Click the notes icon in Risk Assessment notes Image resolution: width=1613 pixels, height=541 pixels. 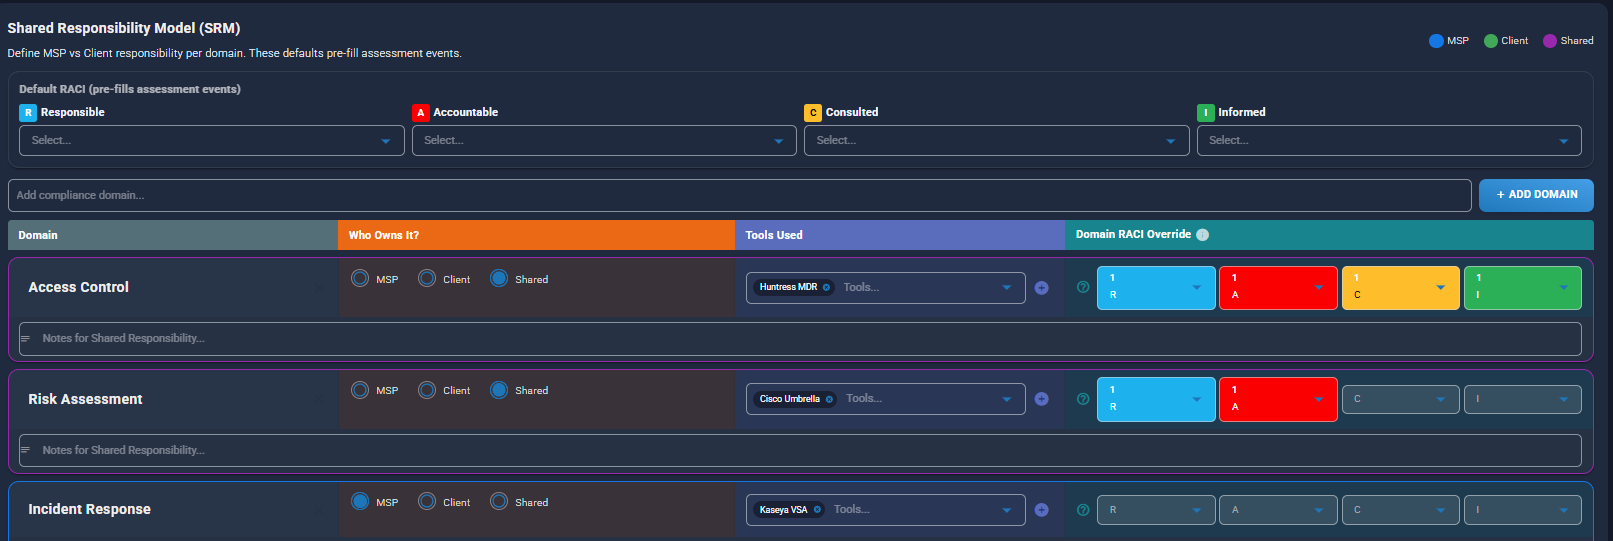point(26,450)
